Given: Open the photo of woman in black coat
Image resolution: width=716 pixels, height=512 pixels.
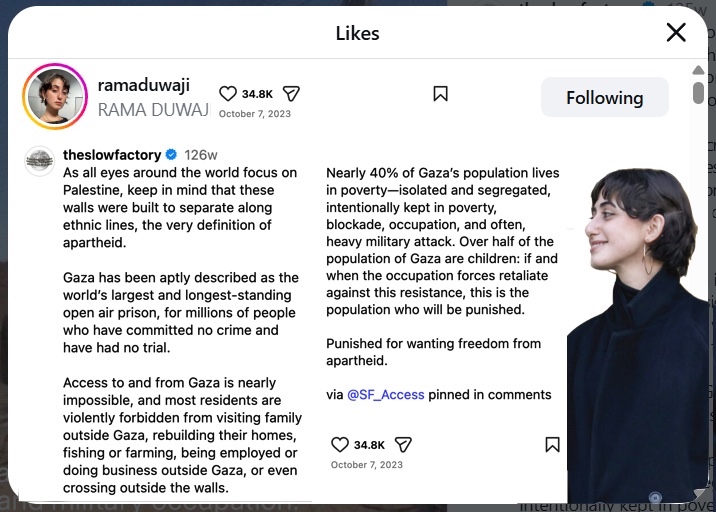Looking at the screenshot, I should tap(638, 330).
